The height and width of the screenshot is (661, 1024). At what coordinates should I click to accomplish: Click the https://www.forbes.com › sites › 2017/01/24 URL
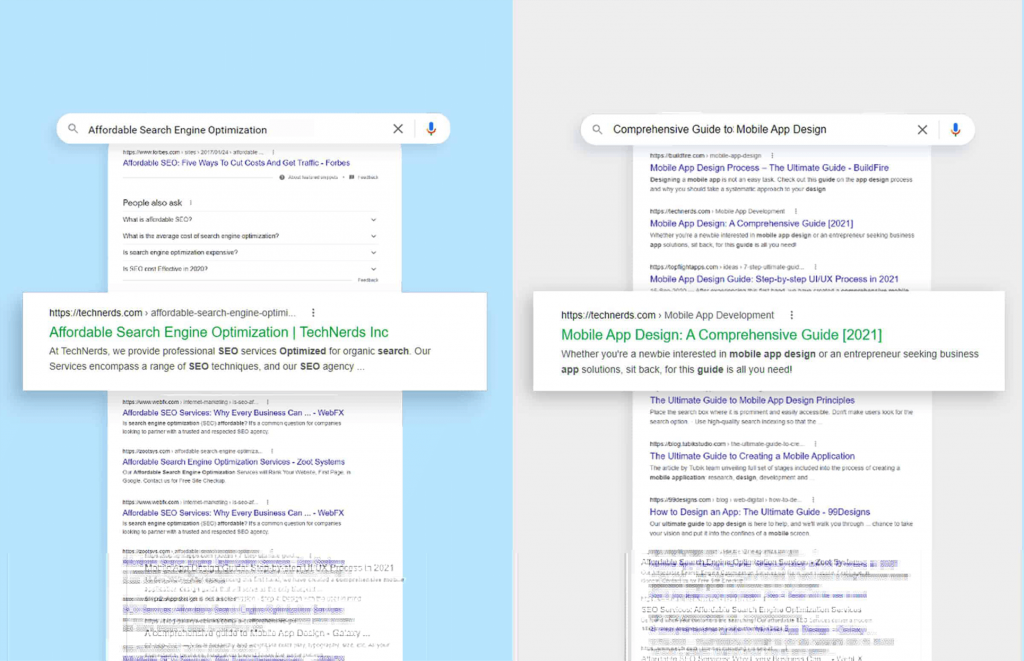point(193,152)
